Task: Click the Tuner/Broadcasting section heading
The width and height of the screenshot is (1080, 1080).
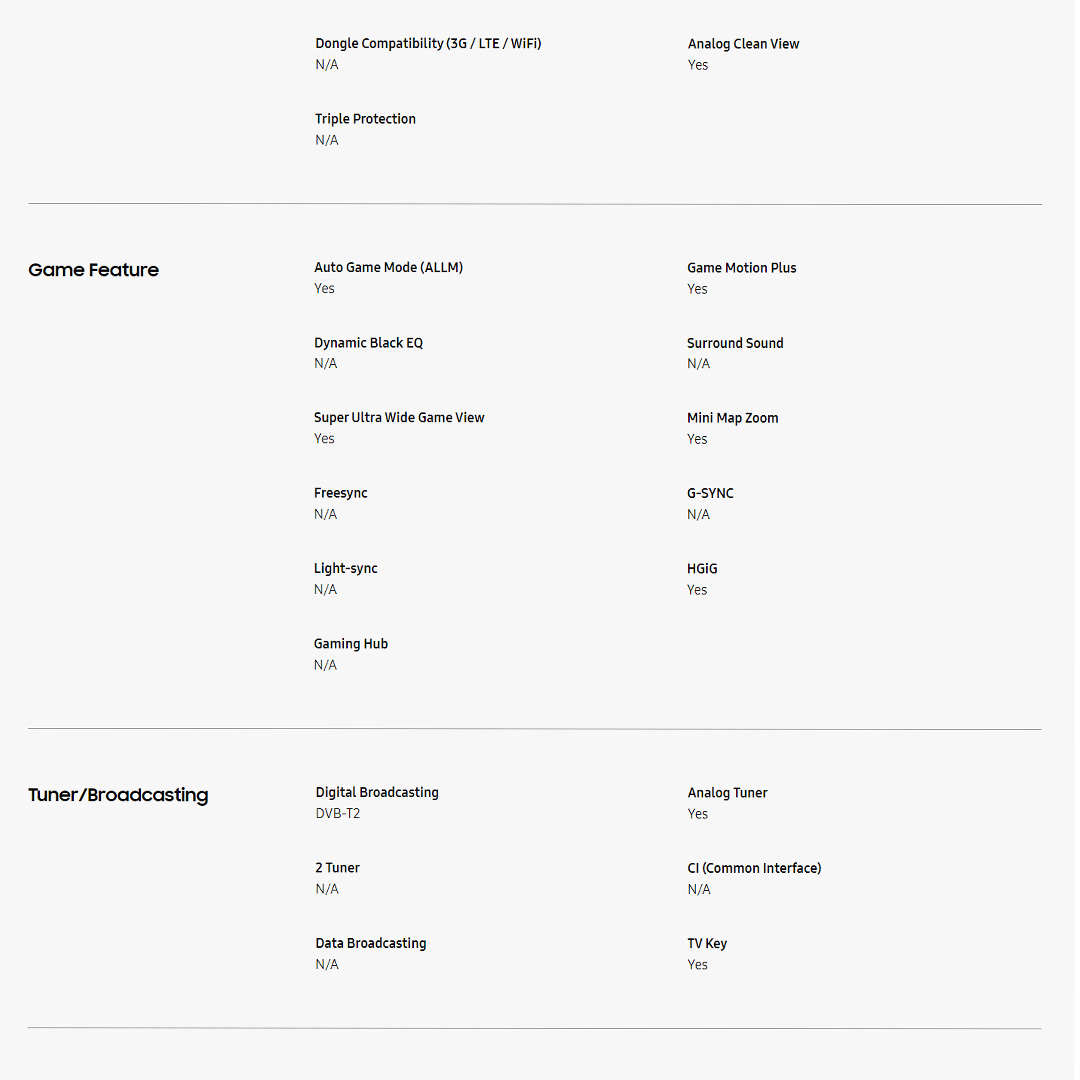Action: click(118, 795)
